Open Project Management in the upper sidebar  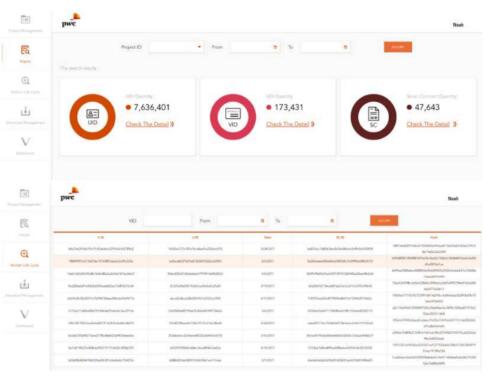tap(25, 23)
